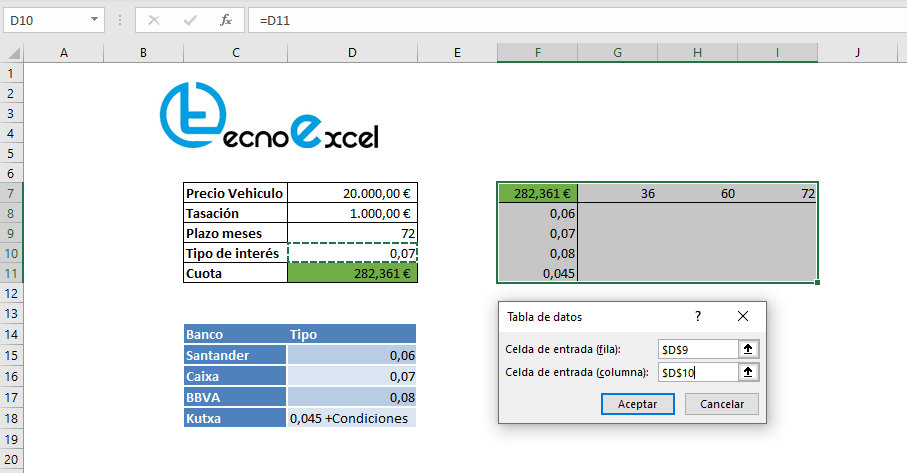Click data table header cell 36

pyautogui.click(x=617, y=193)
